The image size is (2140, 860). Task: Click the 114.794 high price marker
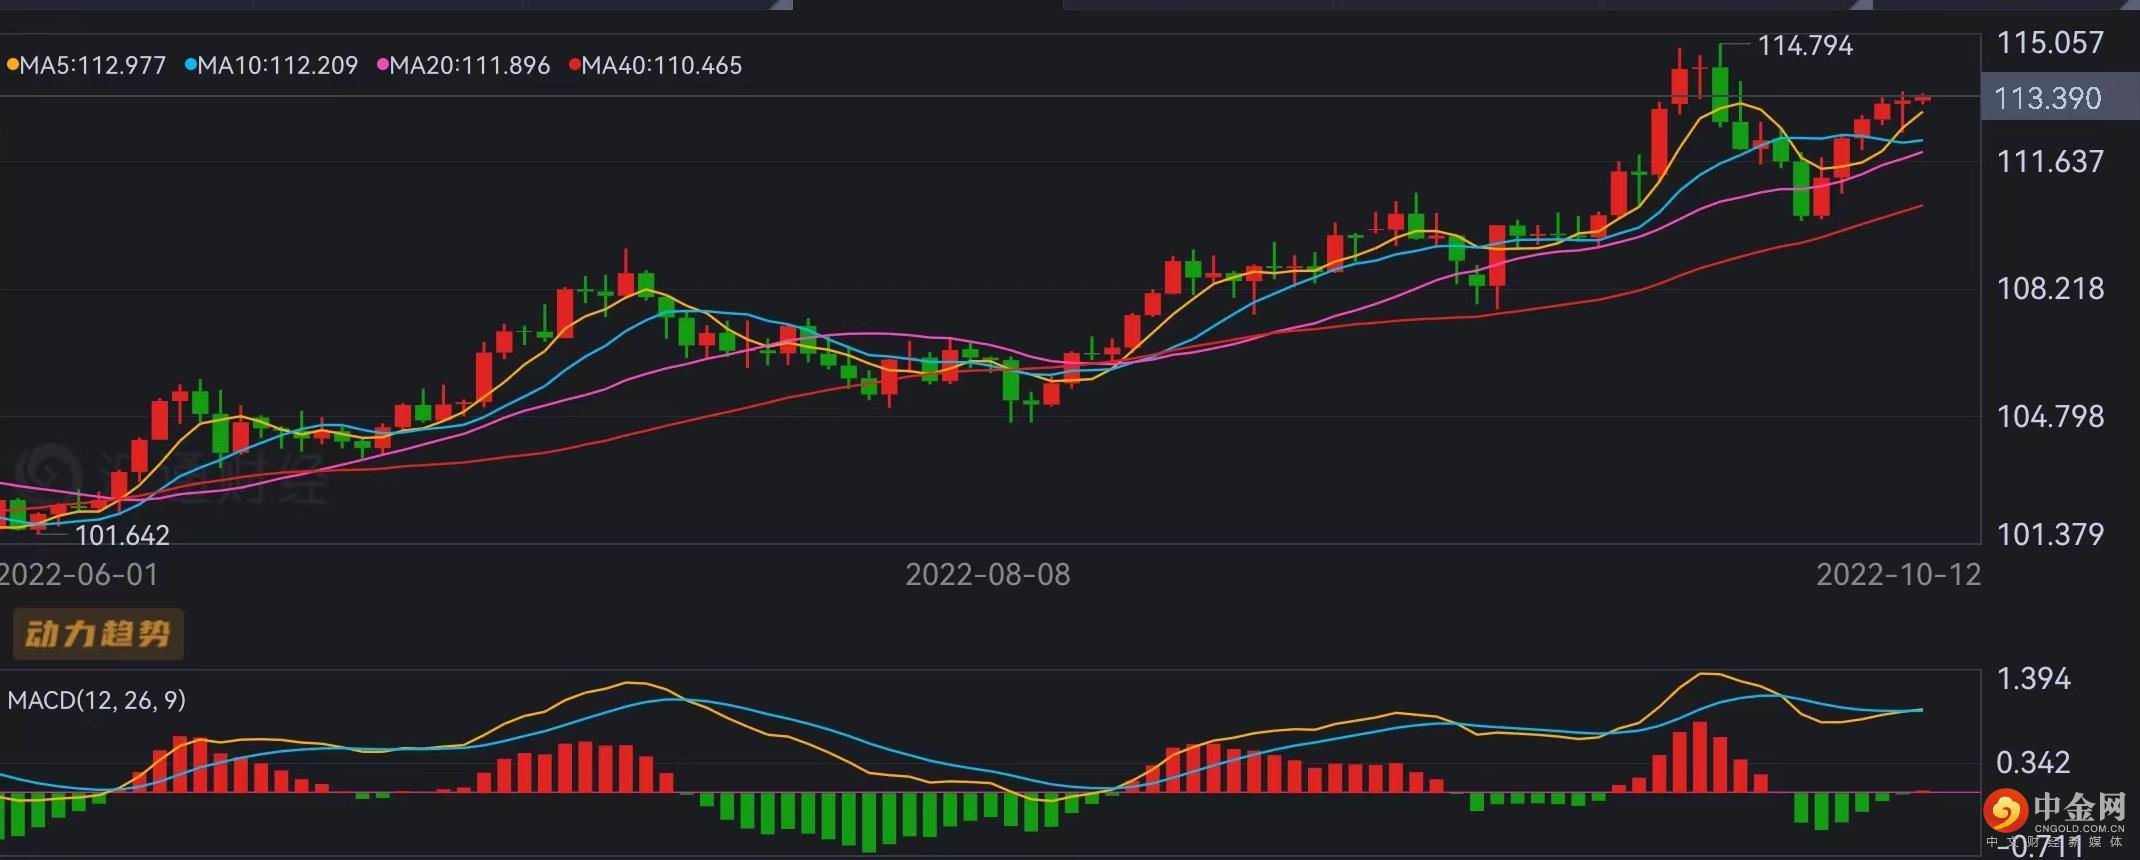click(x=1805, y=46)
